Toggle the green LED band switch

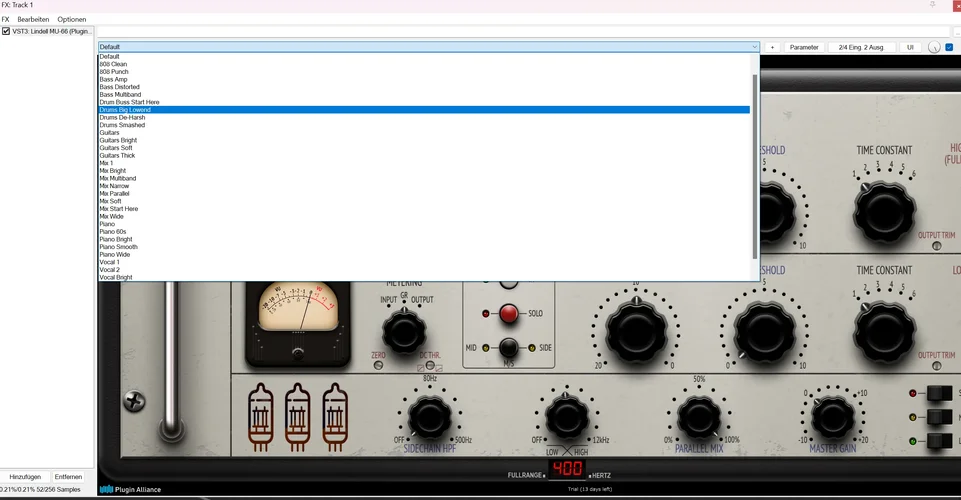(939, 441)
